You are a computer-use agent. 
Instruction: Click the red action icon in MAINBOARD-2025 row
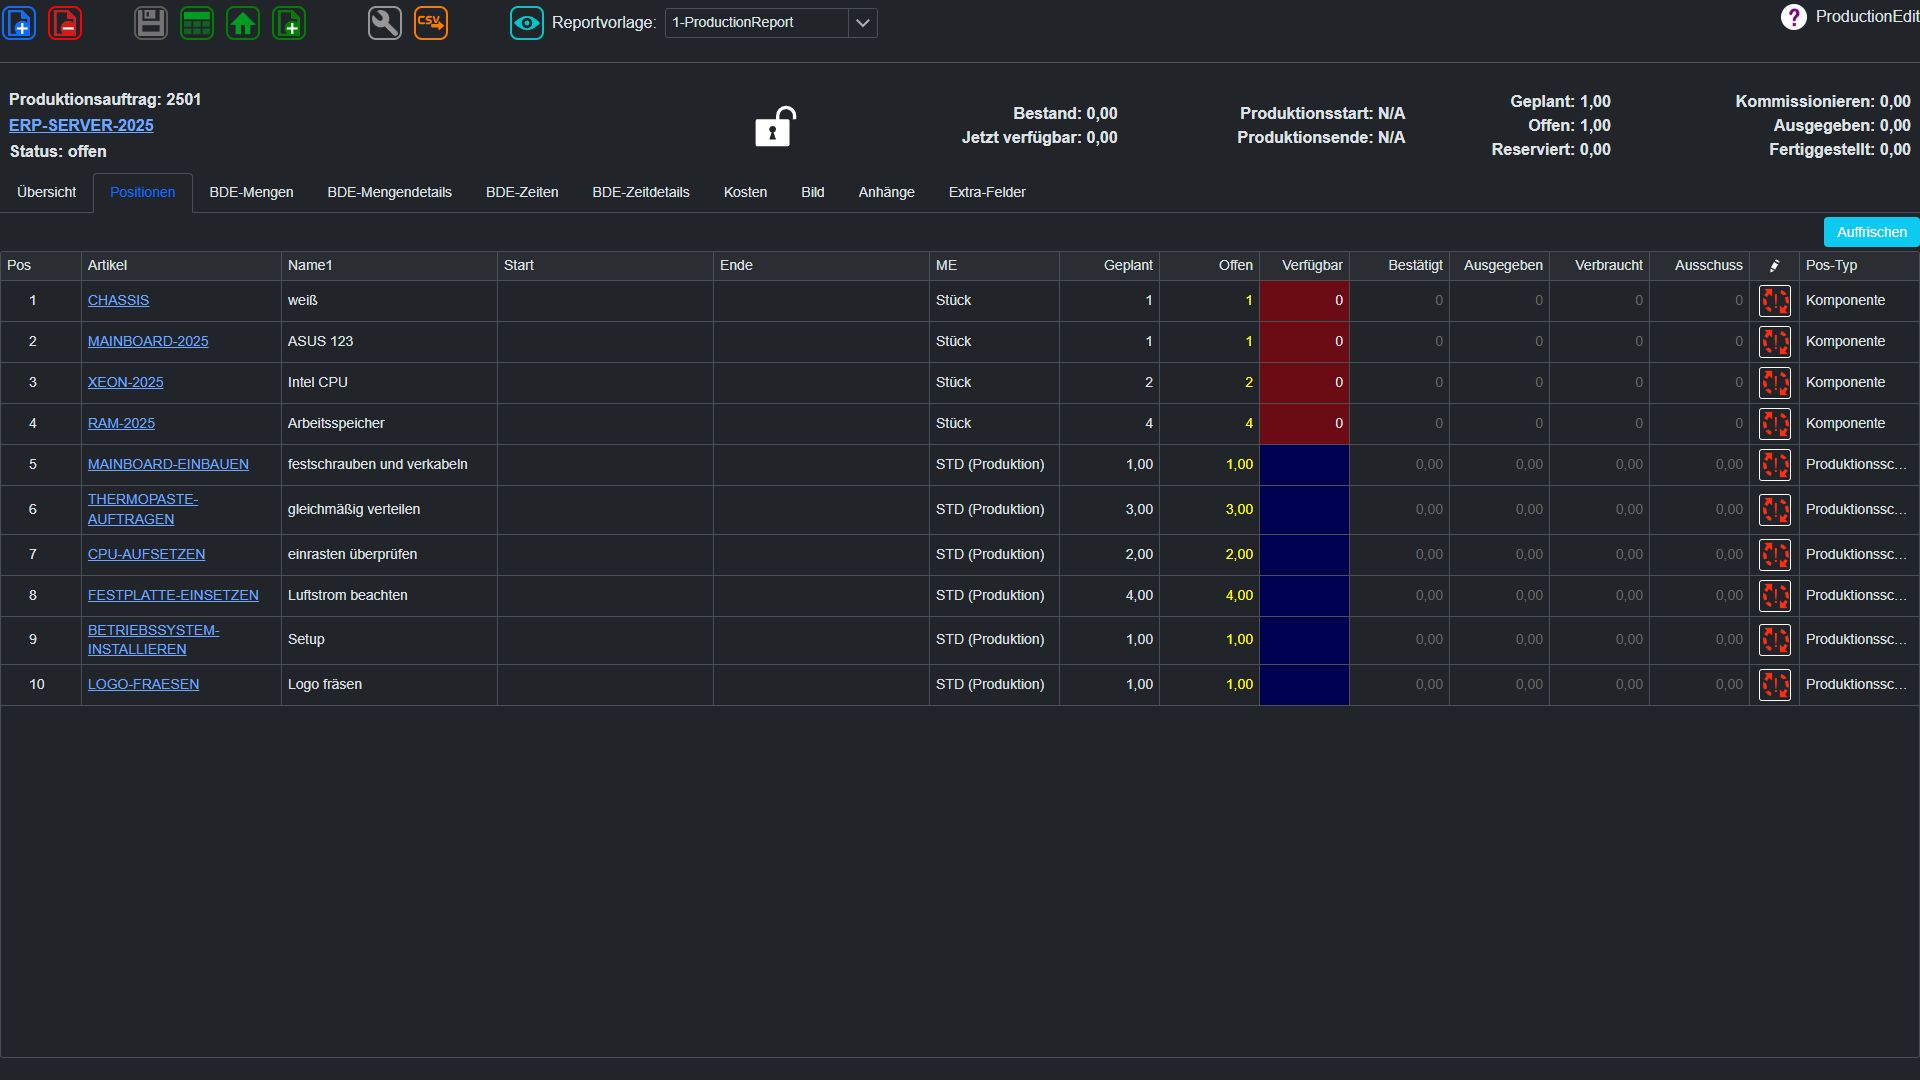click(1775, 342)
